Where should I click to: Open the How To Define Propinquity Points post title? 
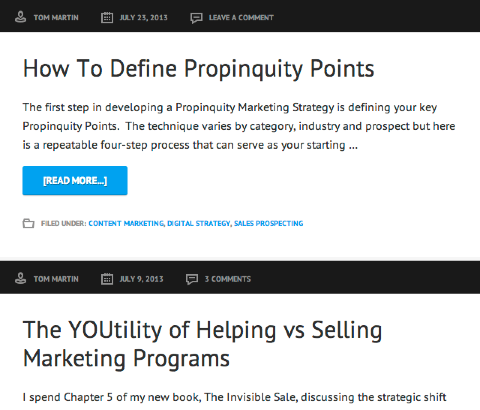point(199,69)
